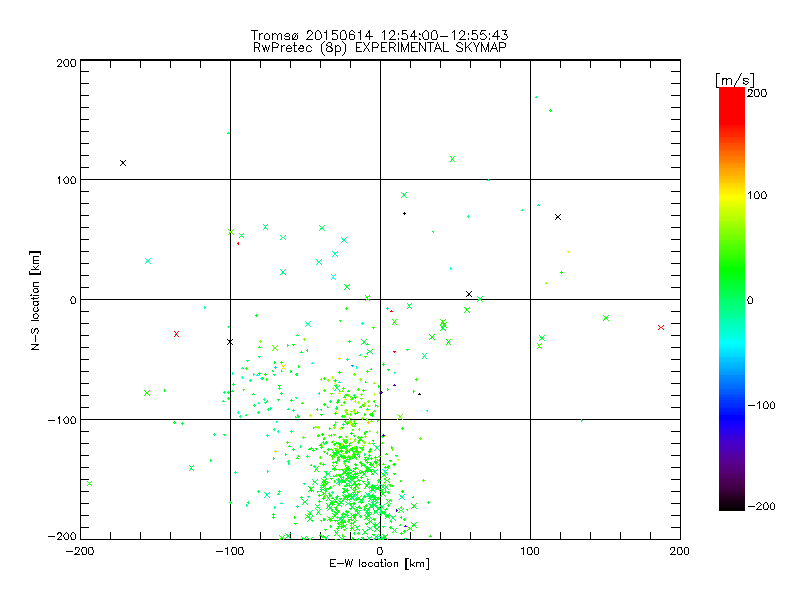Click the x-axis tick label "-200"
Viewport: 800px width, 600px height.
coord(80,551)
